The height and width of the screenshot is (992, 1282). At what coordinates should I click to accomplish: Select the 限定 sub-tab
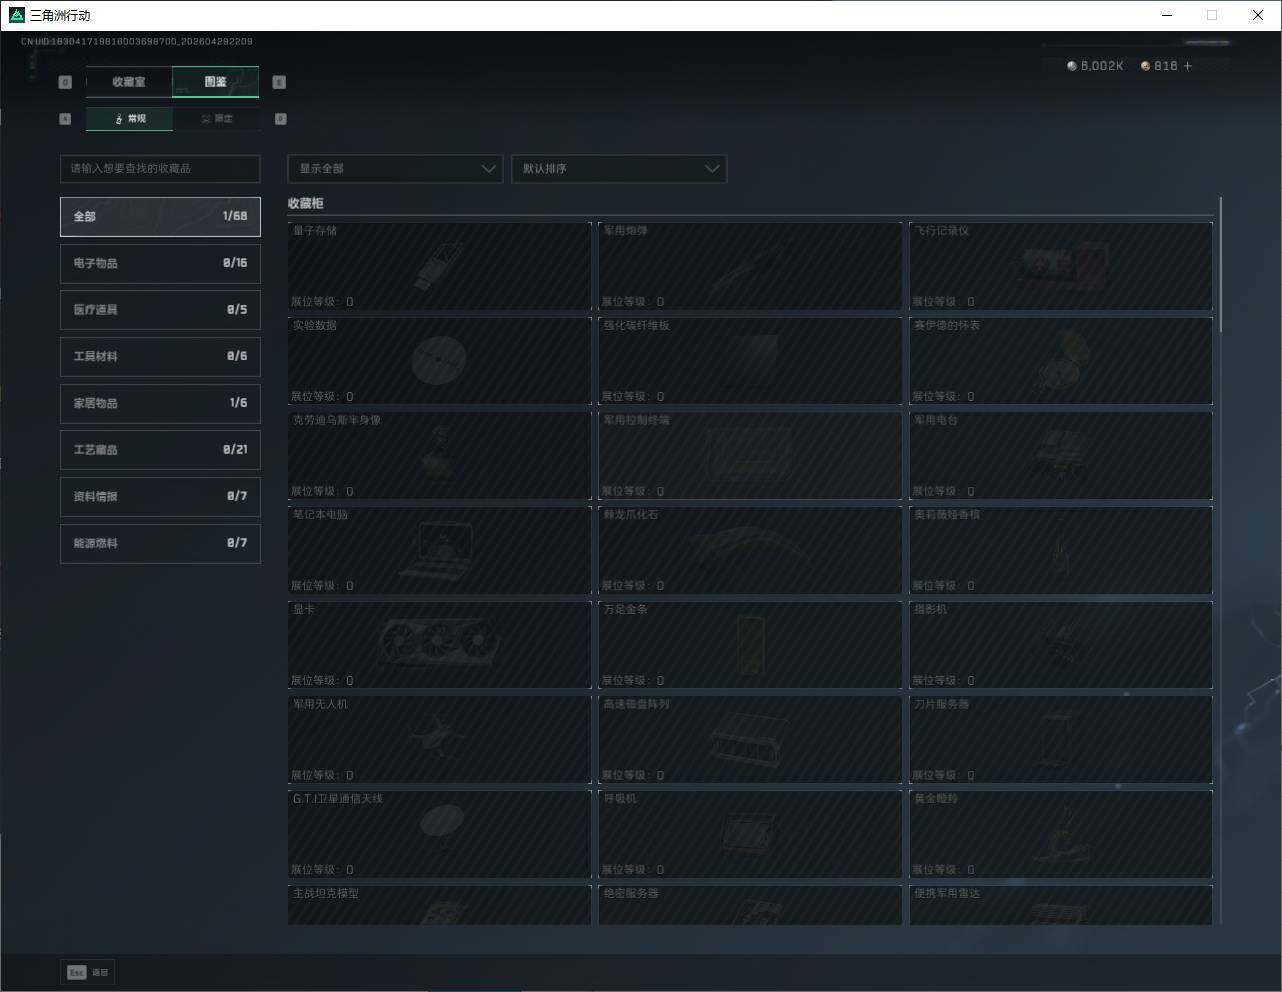point(217,119)
